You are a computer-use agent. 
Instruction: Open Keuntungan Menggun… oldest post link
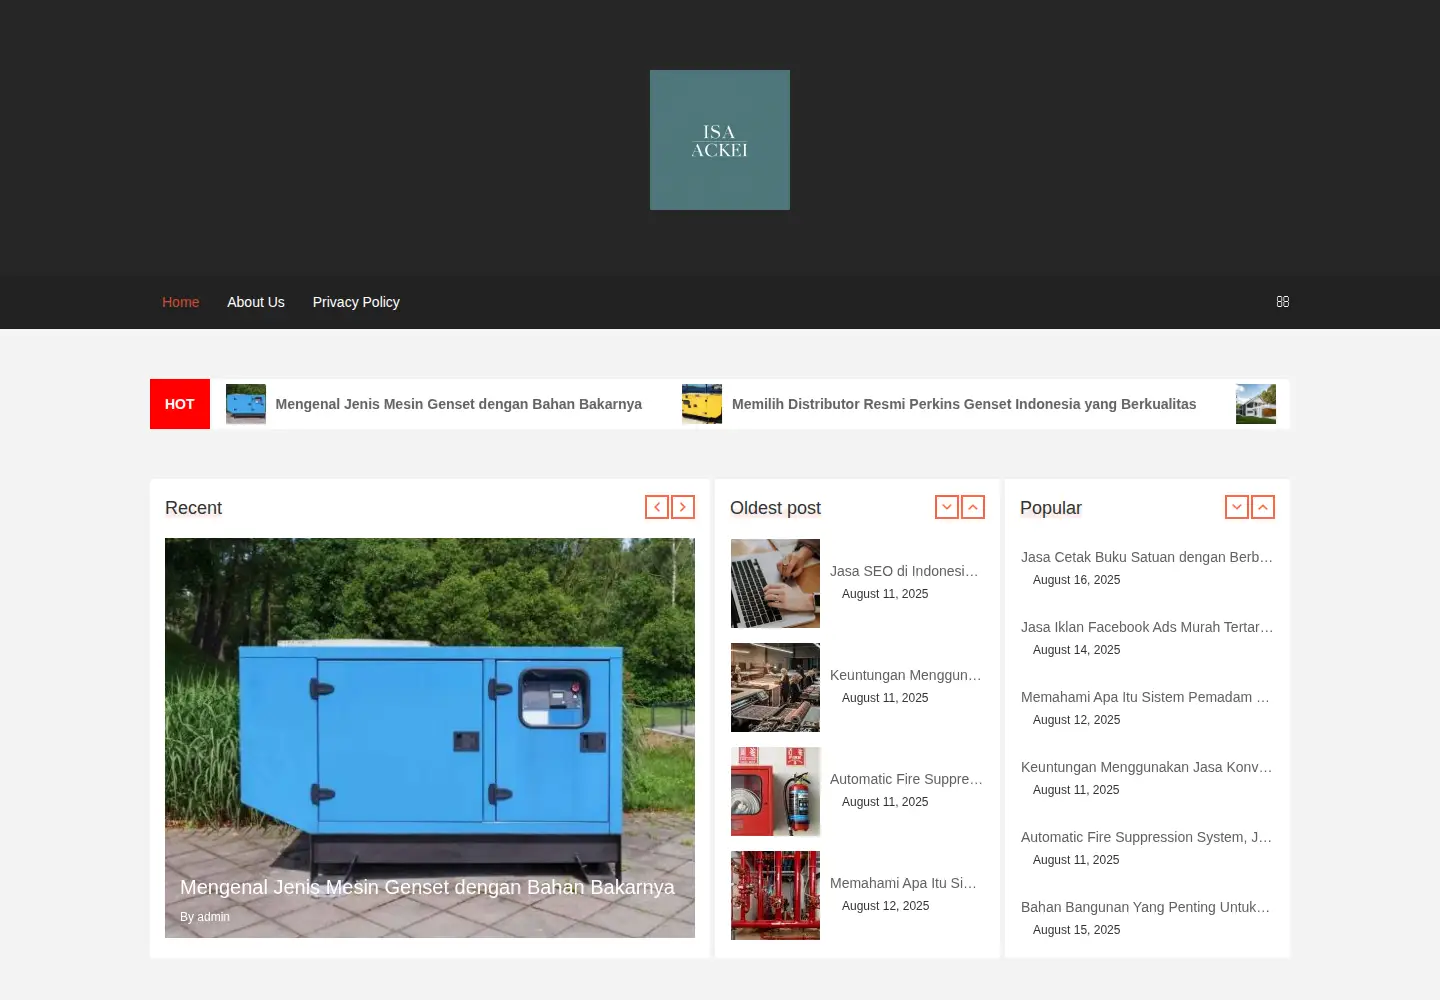tap(906, 675)
